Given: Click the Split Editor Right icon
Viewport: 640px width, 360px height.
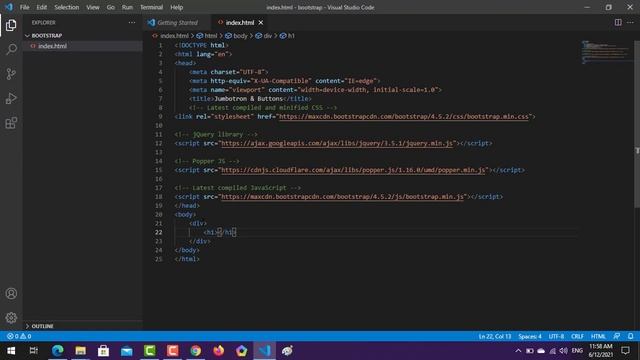Looking at the screenshot, I should pos(618,22).
